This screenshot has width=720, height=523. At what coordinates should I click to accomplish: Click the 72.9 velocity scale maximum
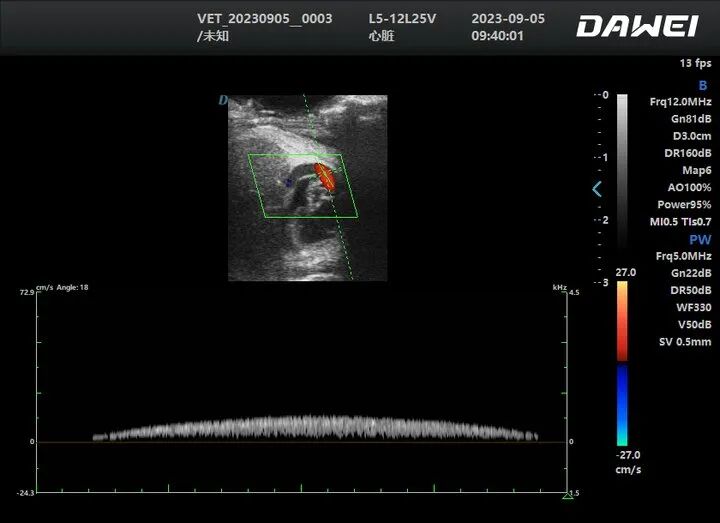27,292
